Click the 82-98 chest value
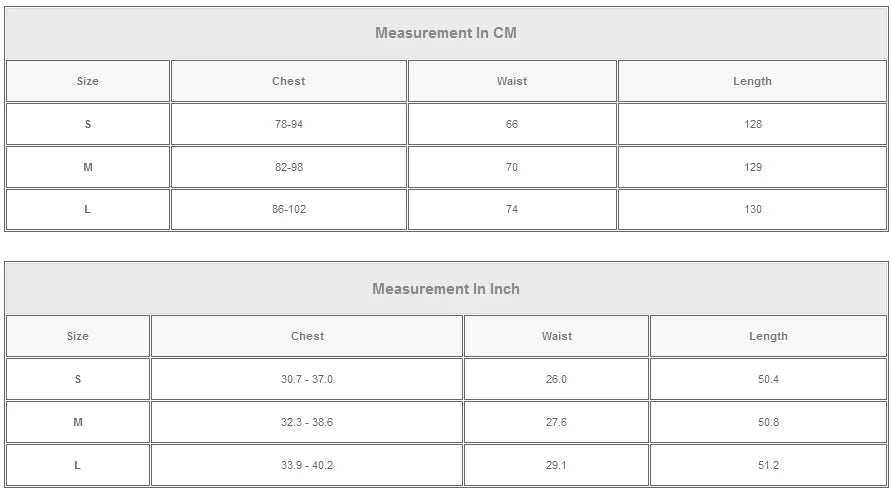Viewport: 891px width, 492px height. (288, 167)
